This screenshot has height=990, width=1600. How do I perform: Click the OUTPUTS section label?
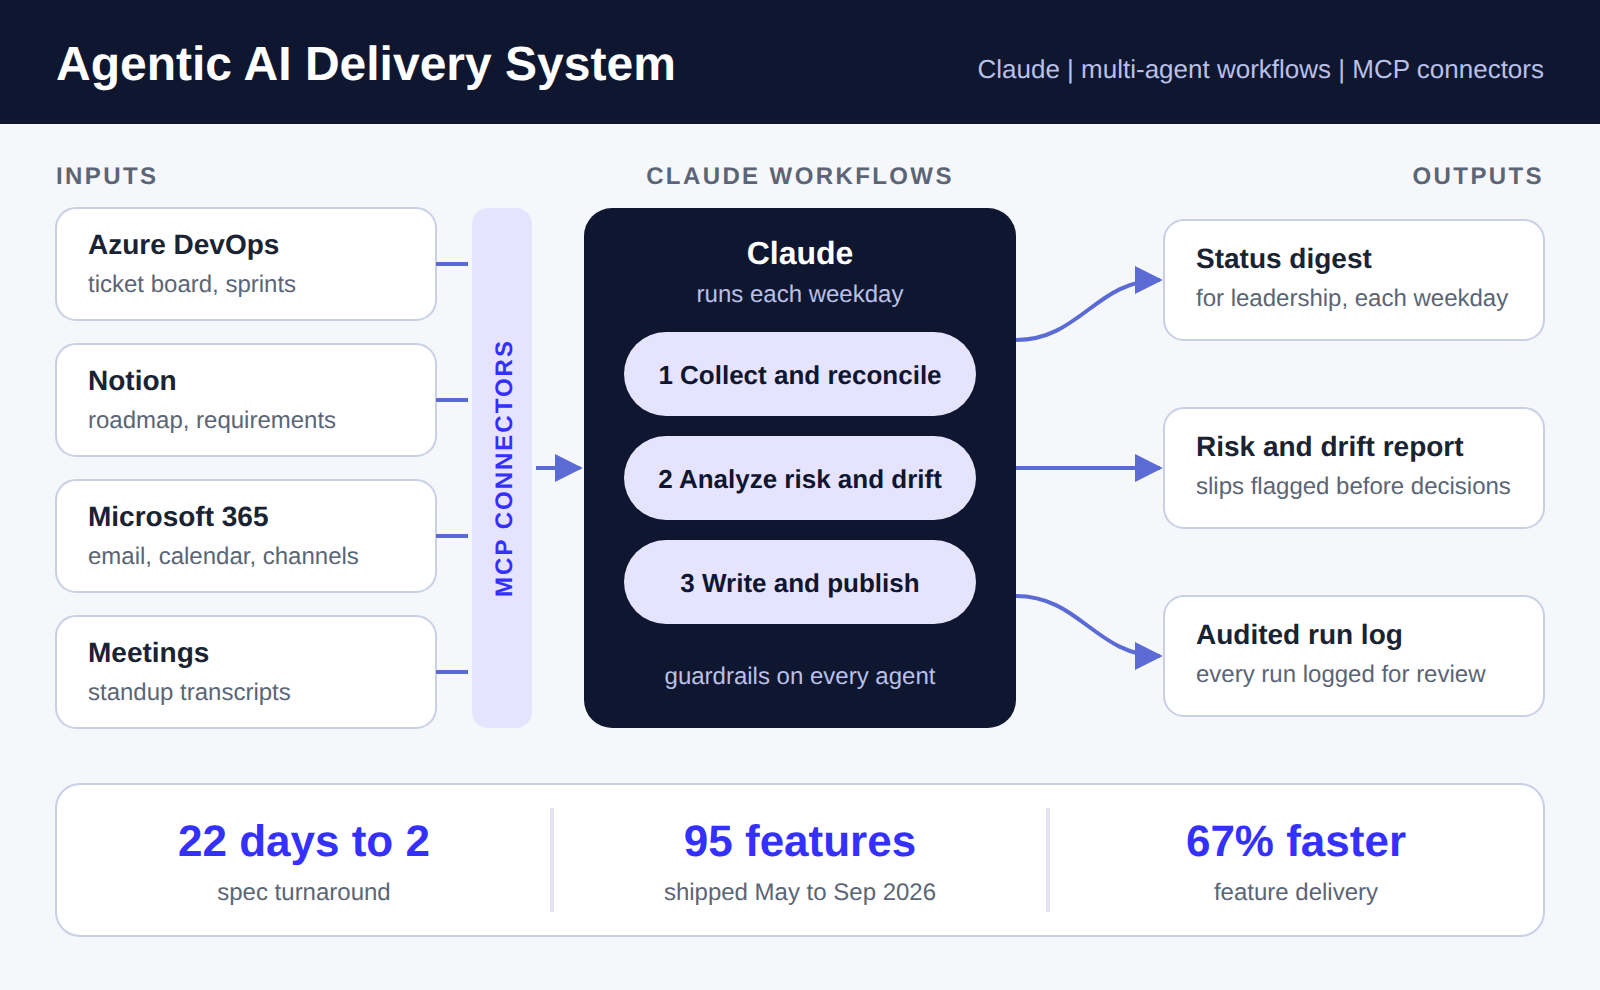[x=1478, y=176]
